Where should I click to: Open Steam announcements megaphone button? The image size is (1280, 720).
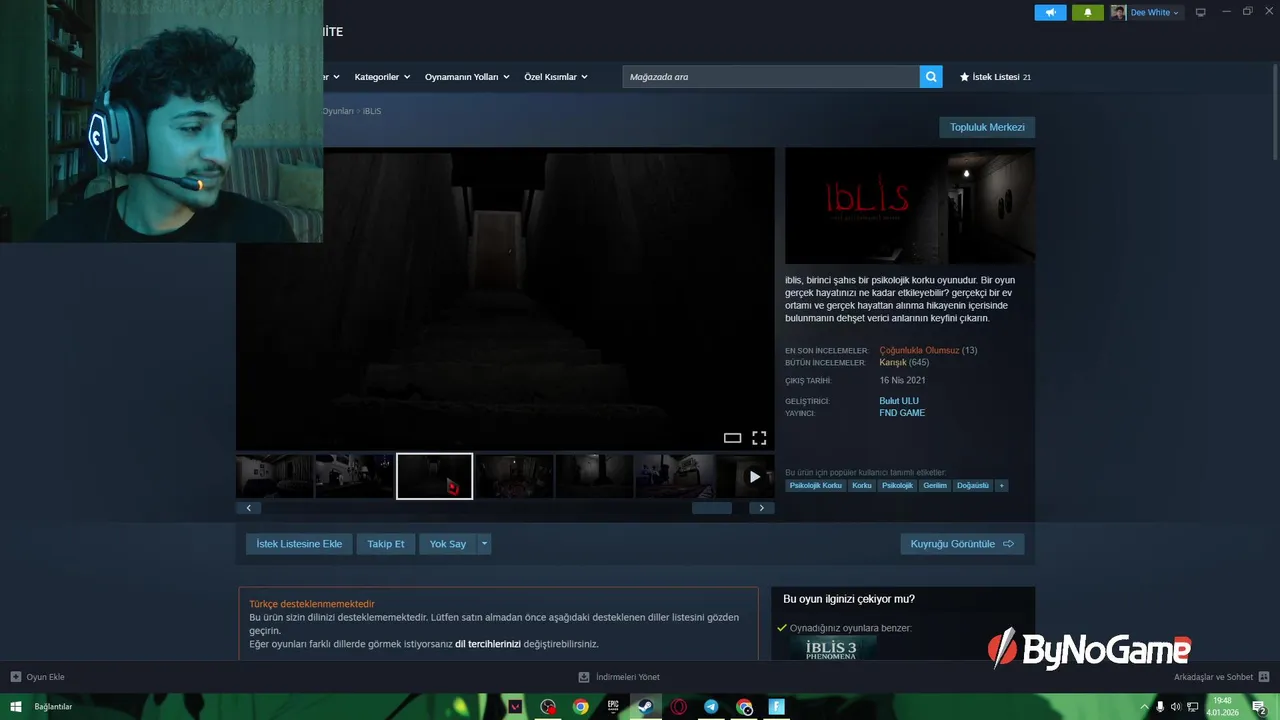pyautogui.click(x=1050, y=12)
